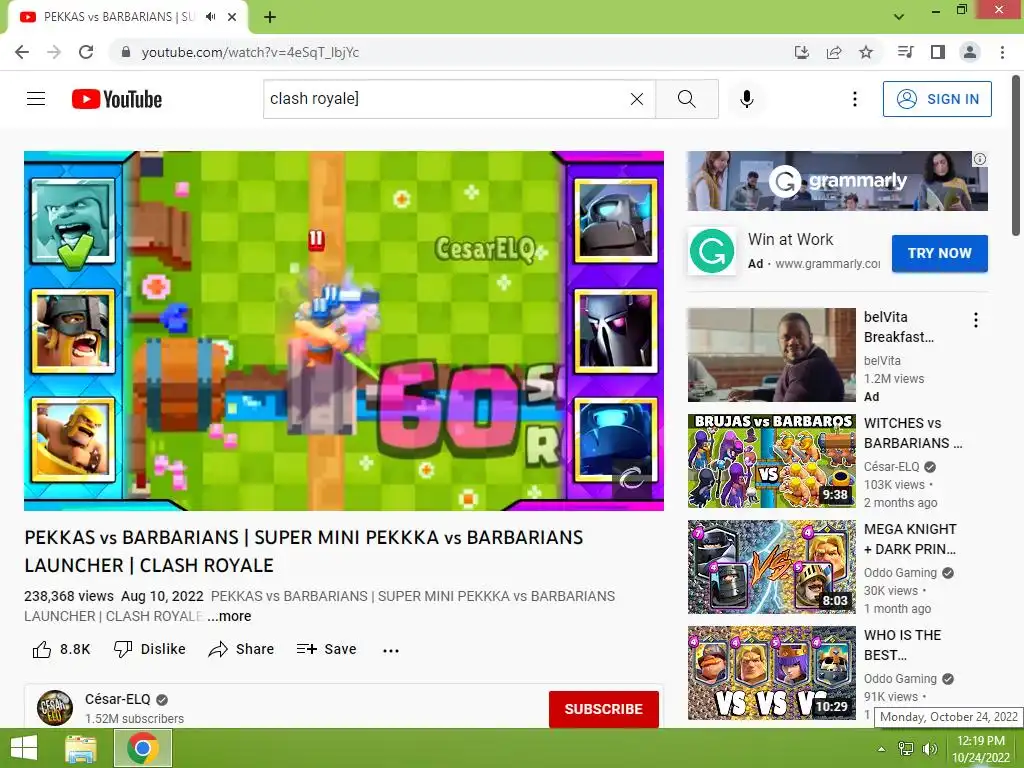Image resolution: width=1024 pixels, height=768 pixels.
Task: Open YouTube settings three-dot menu
Action: (x=854, y=99)
